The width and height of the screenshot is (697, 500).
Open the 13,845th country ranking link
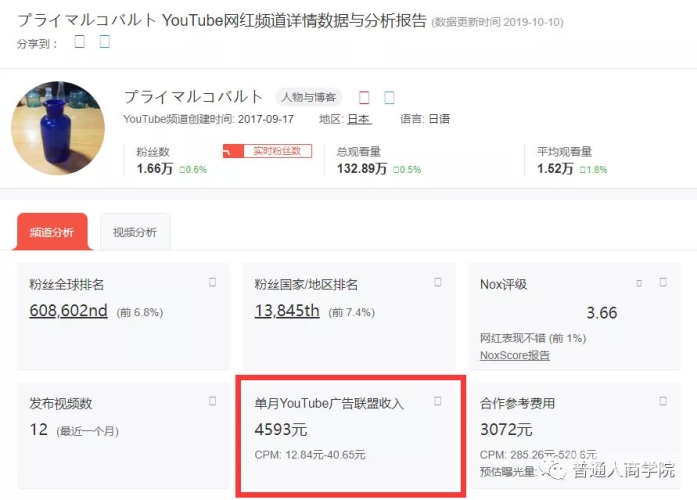pyautogui.click(x=287, y=310)
